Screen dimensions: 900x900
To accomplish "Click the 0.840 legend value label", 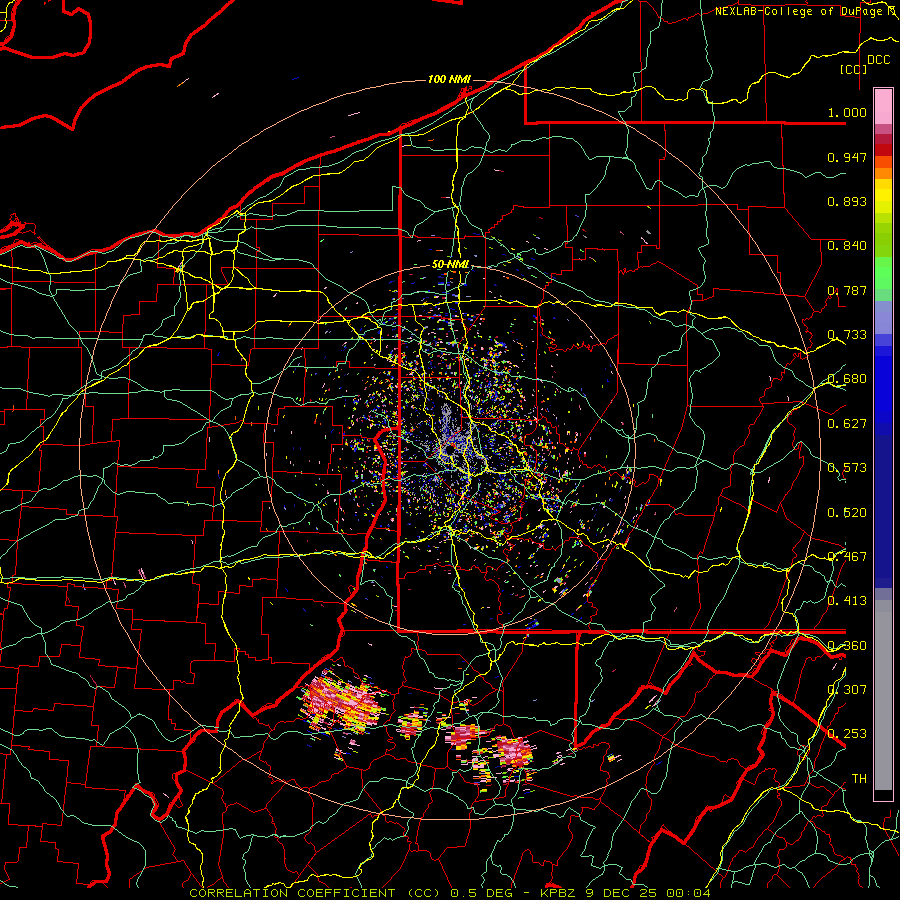I will pos(847,246).
